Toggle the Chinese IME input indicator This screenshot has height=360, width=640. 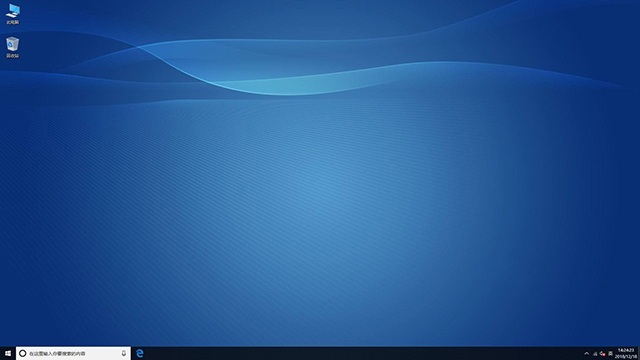611,353
